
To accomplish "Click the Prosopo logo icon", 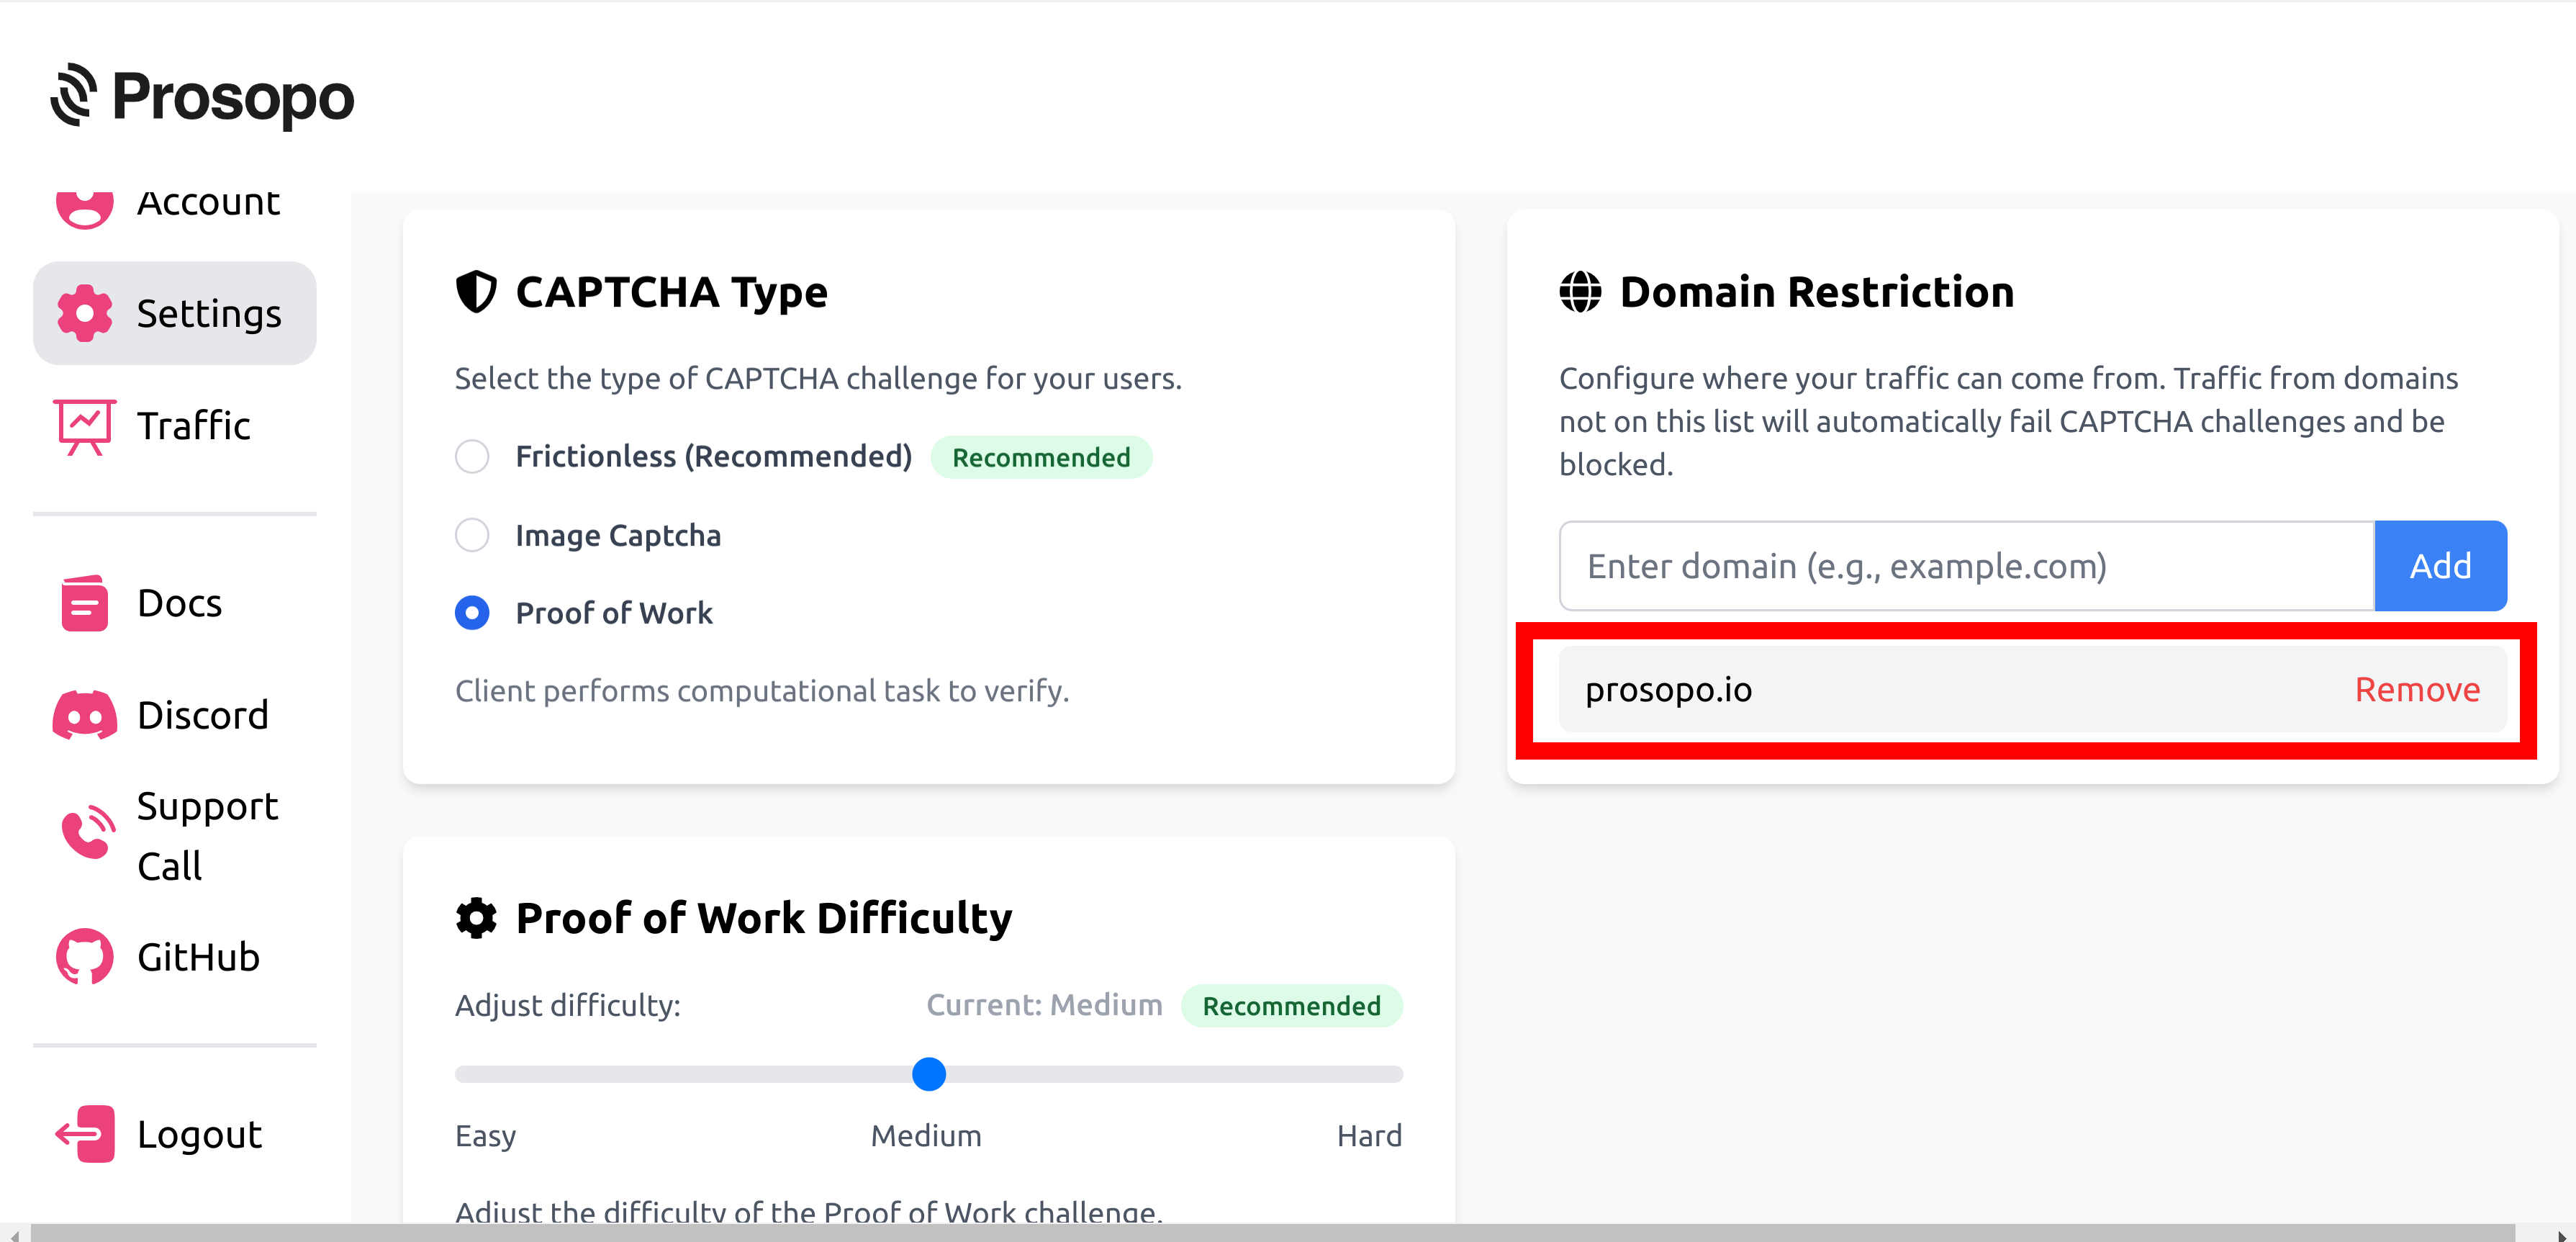I will point(74,96).
